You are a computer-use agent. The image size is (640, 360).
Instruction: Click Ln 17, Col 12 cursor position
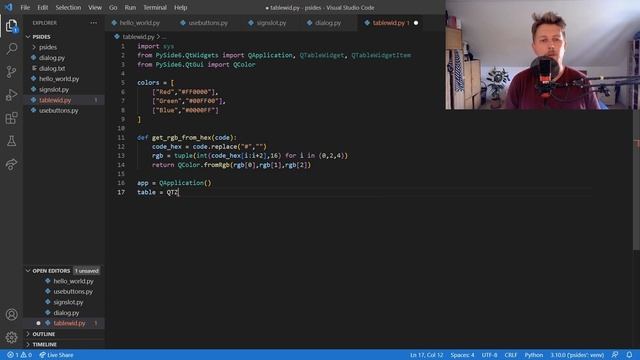coord(427,355)
